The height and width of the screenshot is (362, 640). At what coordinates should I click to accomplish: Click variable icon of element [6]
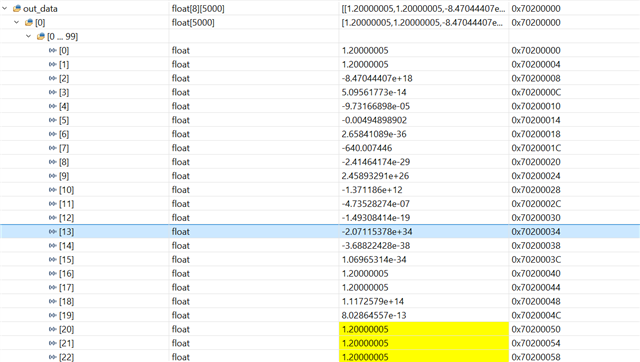pos(52,134)
